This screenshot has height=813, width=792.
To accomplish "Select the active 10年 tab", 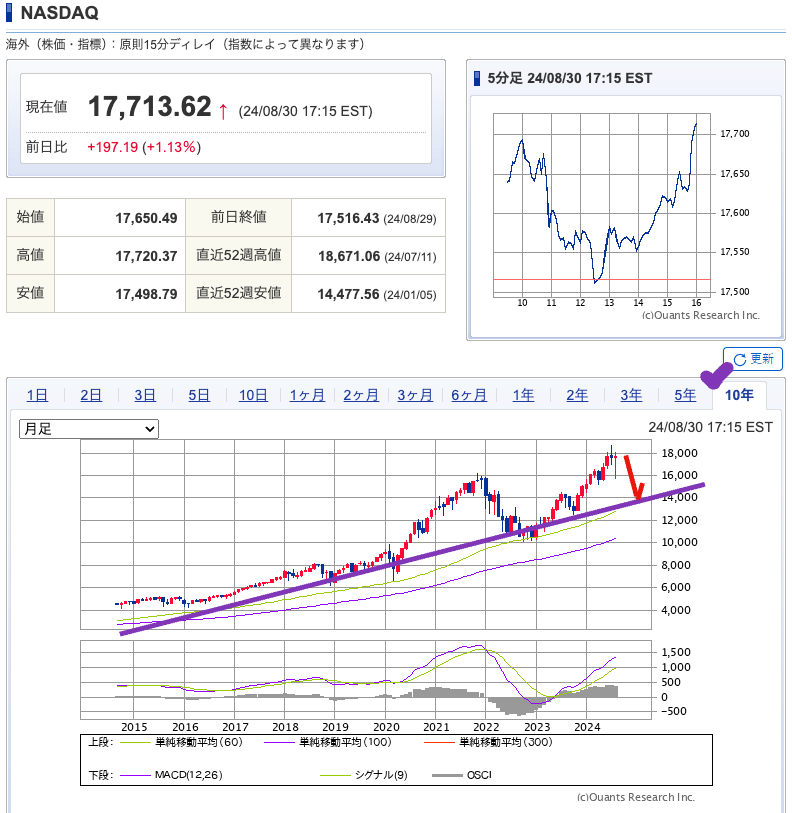I will [x=739, y=395].
